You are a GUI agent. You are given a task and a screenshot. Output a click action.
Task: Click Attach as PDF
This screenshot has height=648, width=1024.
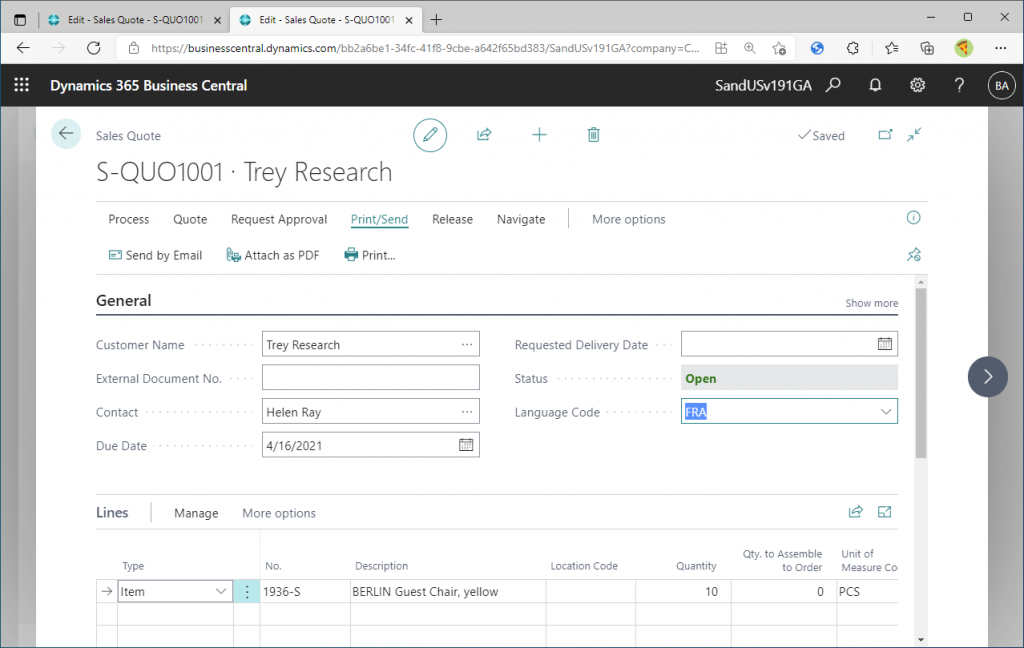pos(273,255)
